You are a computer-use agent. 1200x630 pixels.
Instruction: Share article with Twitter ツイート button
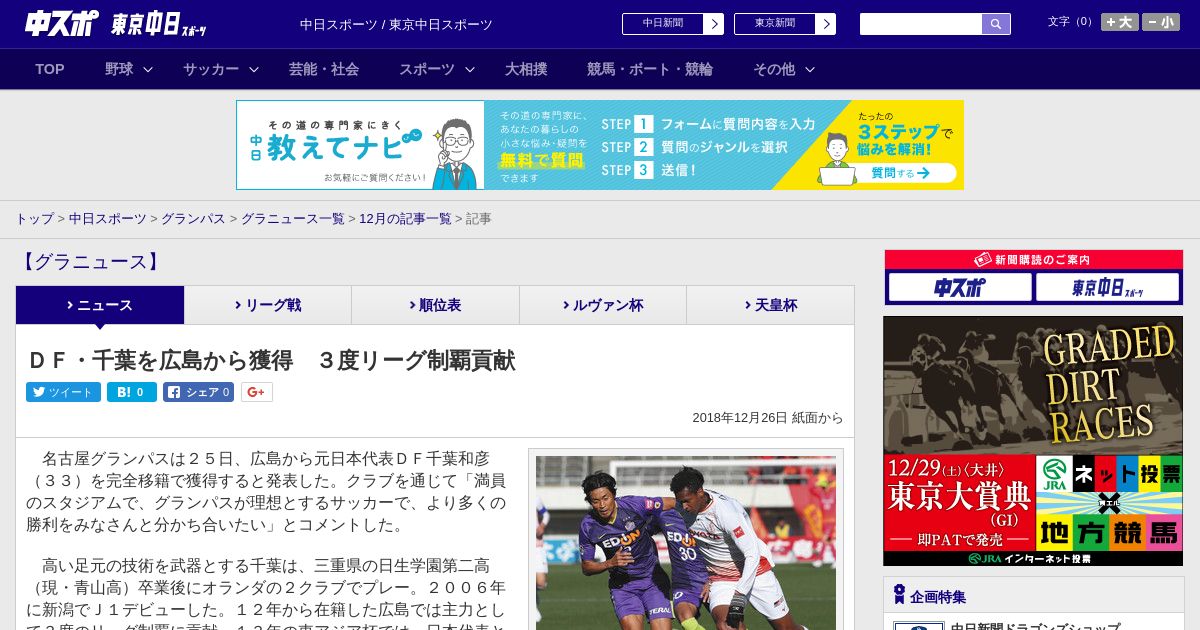coord(63,392)
